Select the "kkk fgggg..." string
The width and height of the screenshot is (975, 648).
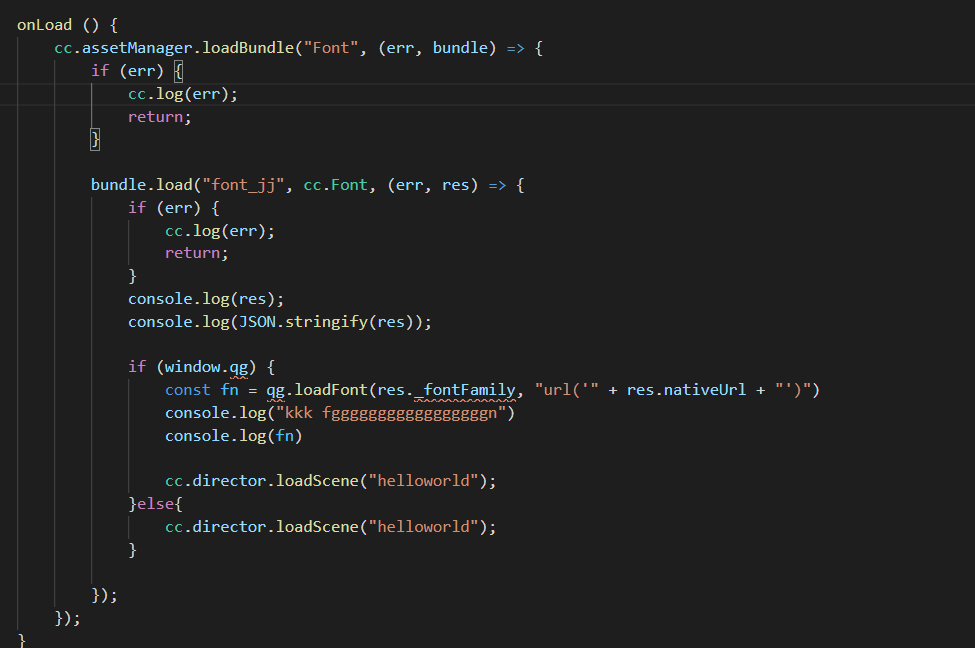[x=391, y=413]
